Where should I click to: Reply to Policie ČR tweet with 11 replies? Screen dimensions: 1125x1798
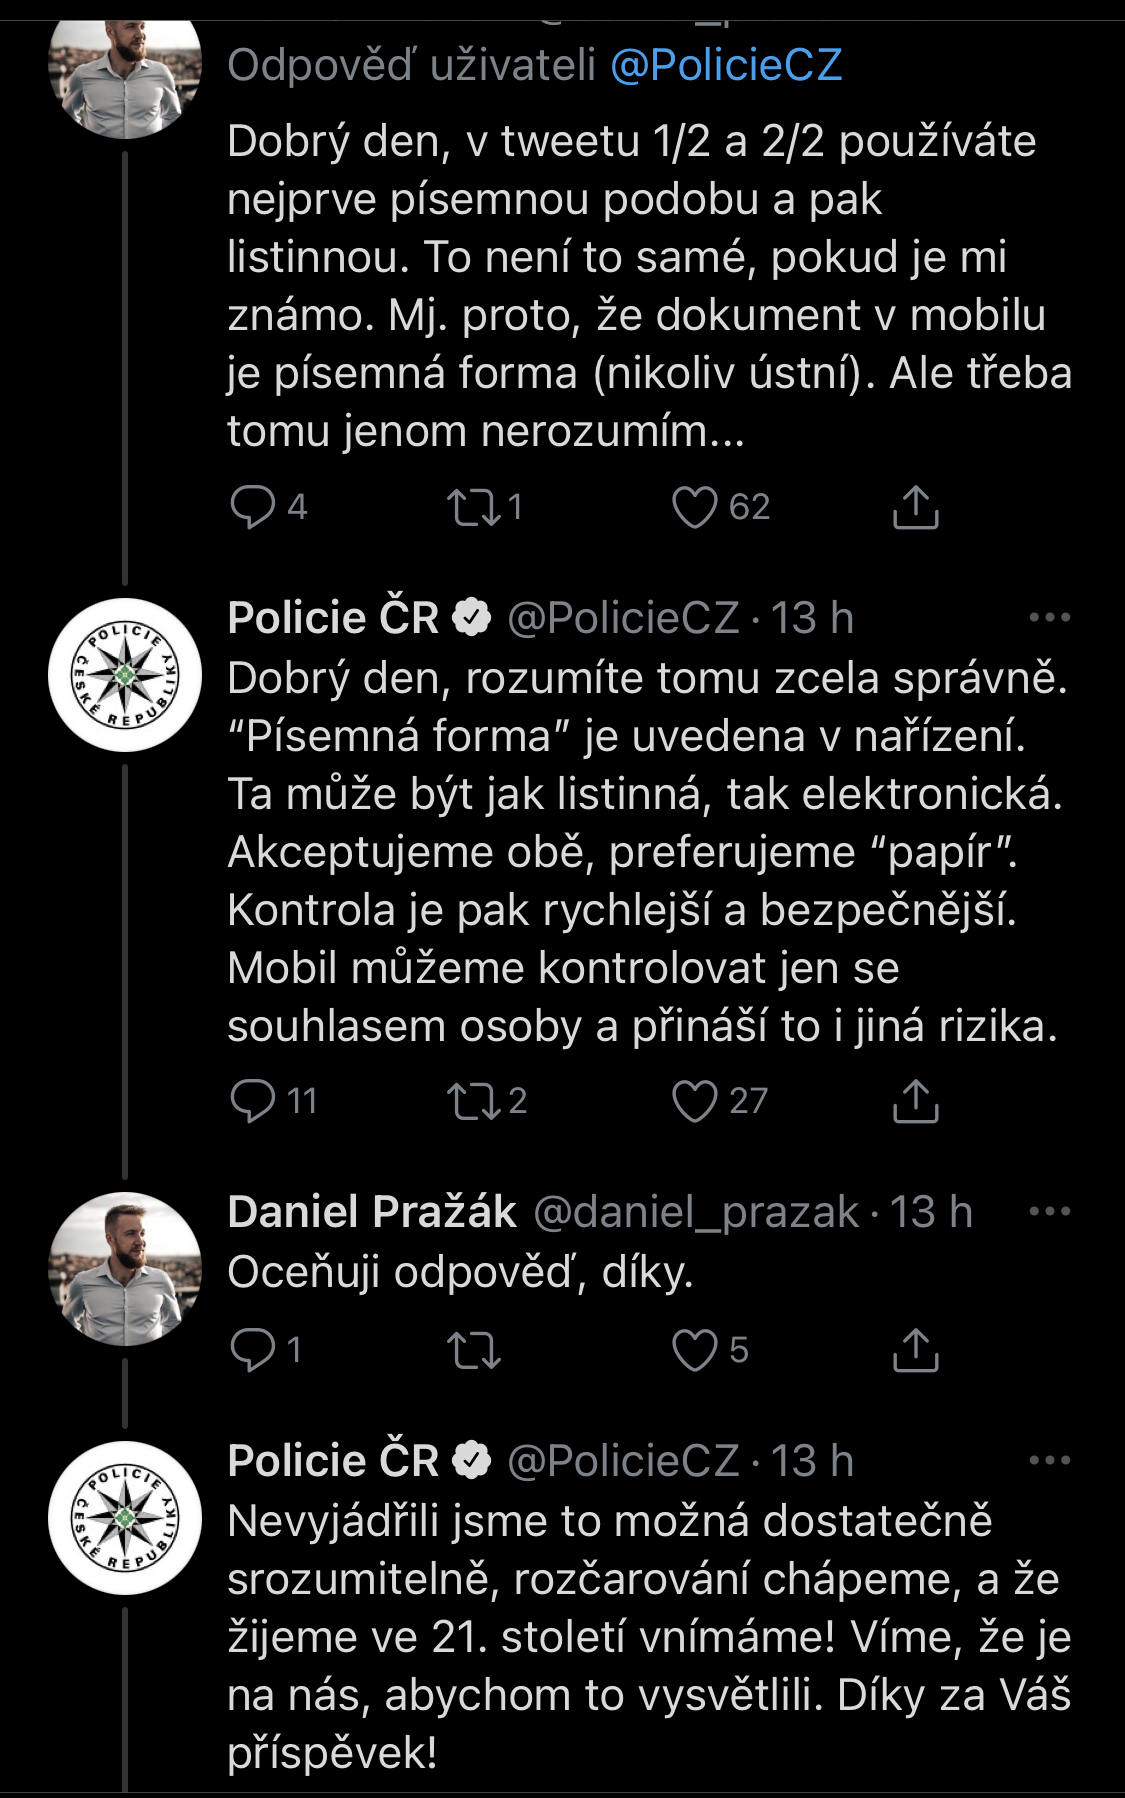point(252,1101)
